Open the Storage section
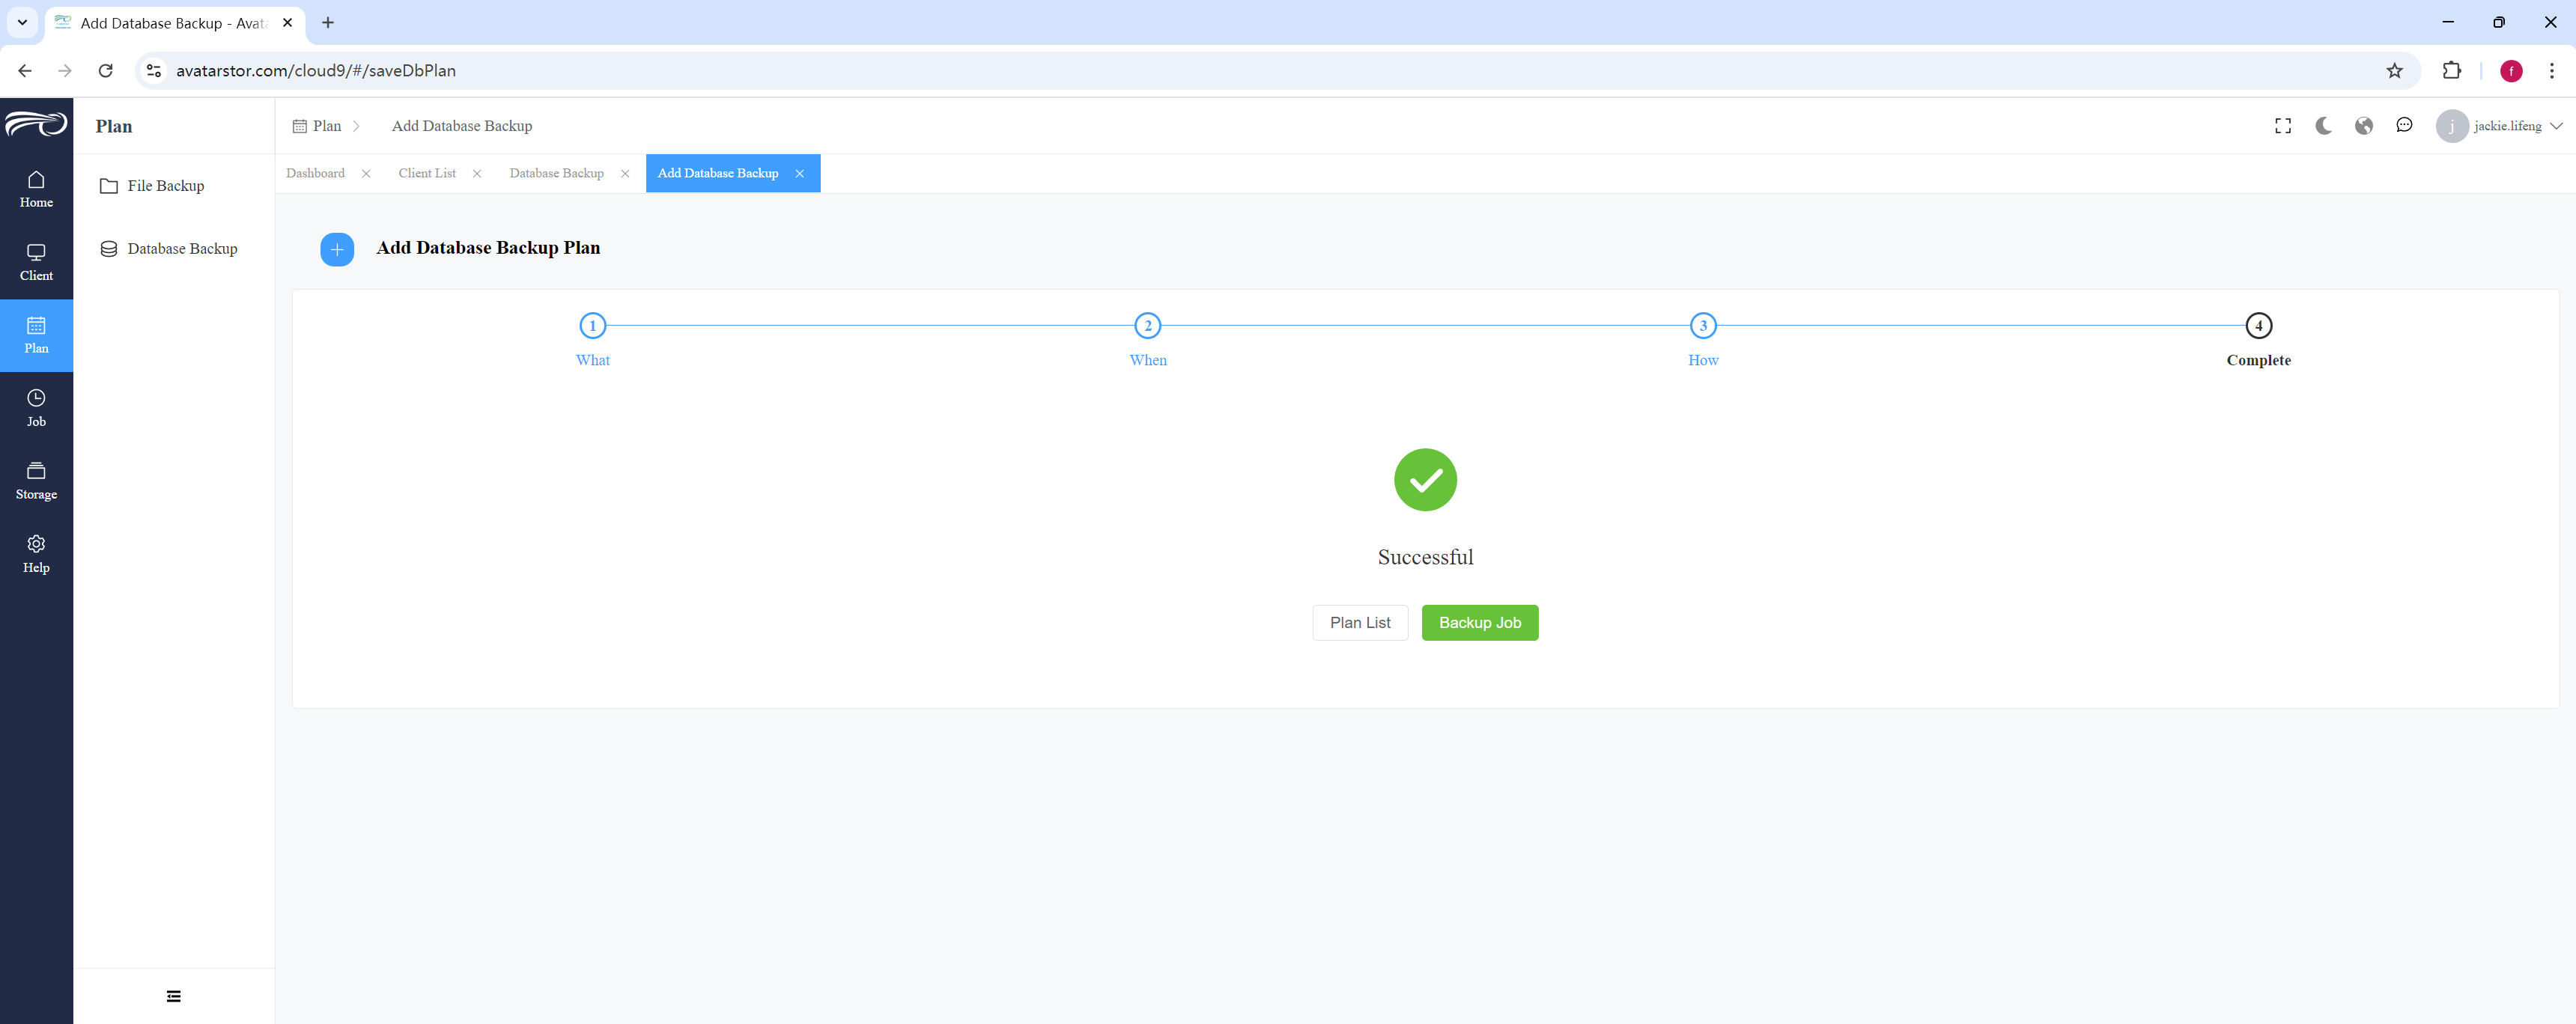Screen dimensions: 2576x1024 [36, 481]
